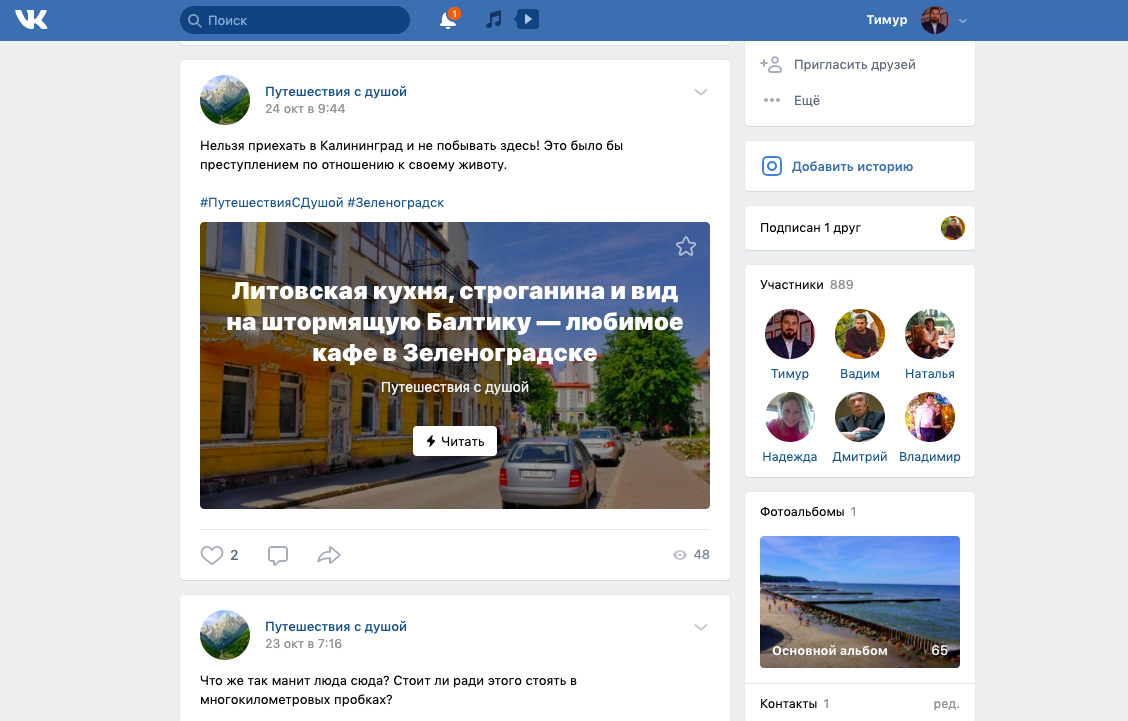Screen dimensions: 1128x721
Task: Open post options chevron for 24 окт post
Action: [x=701, y=92]
